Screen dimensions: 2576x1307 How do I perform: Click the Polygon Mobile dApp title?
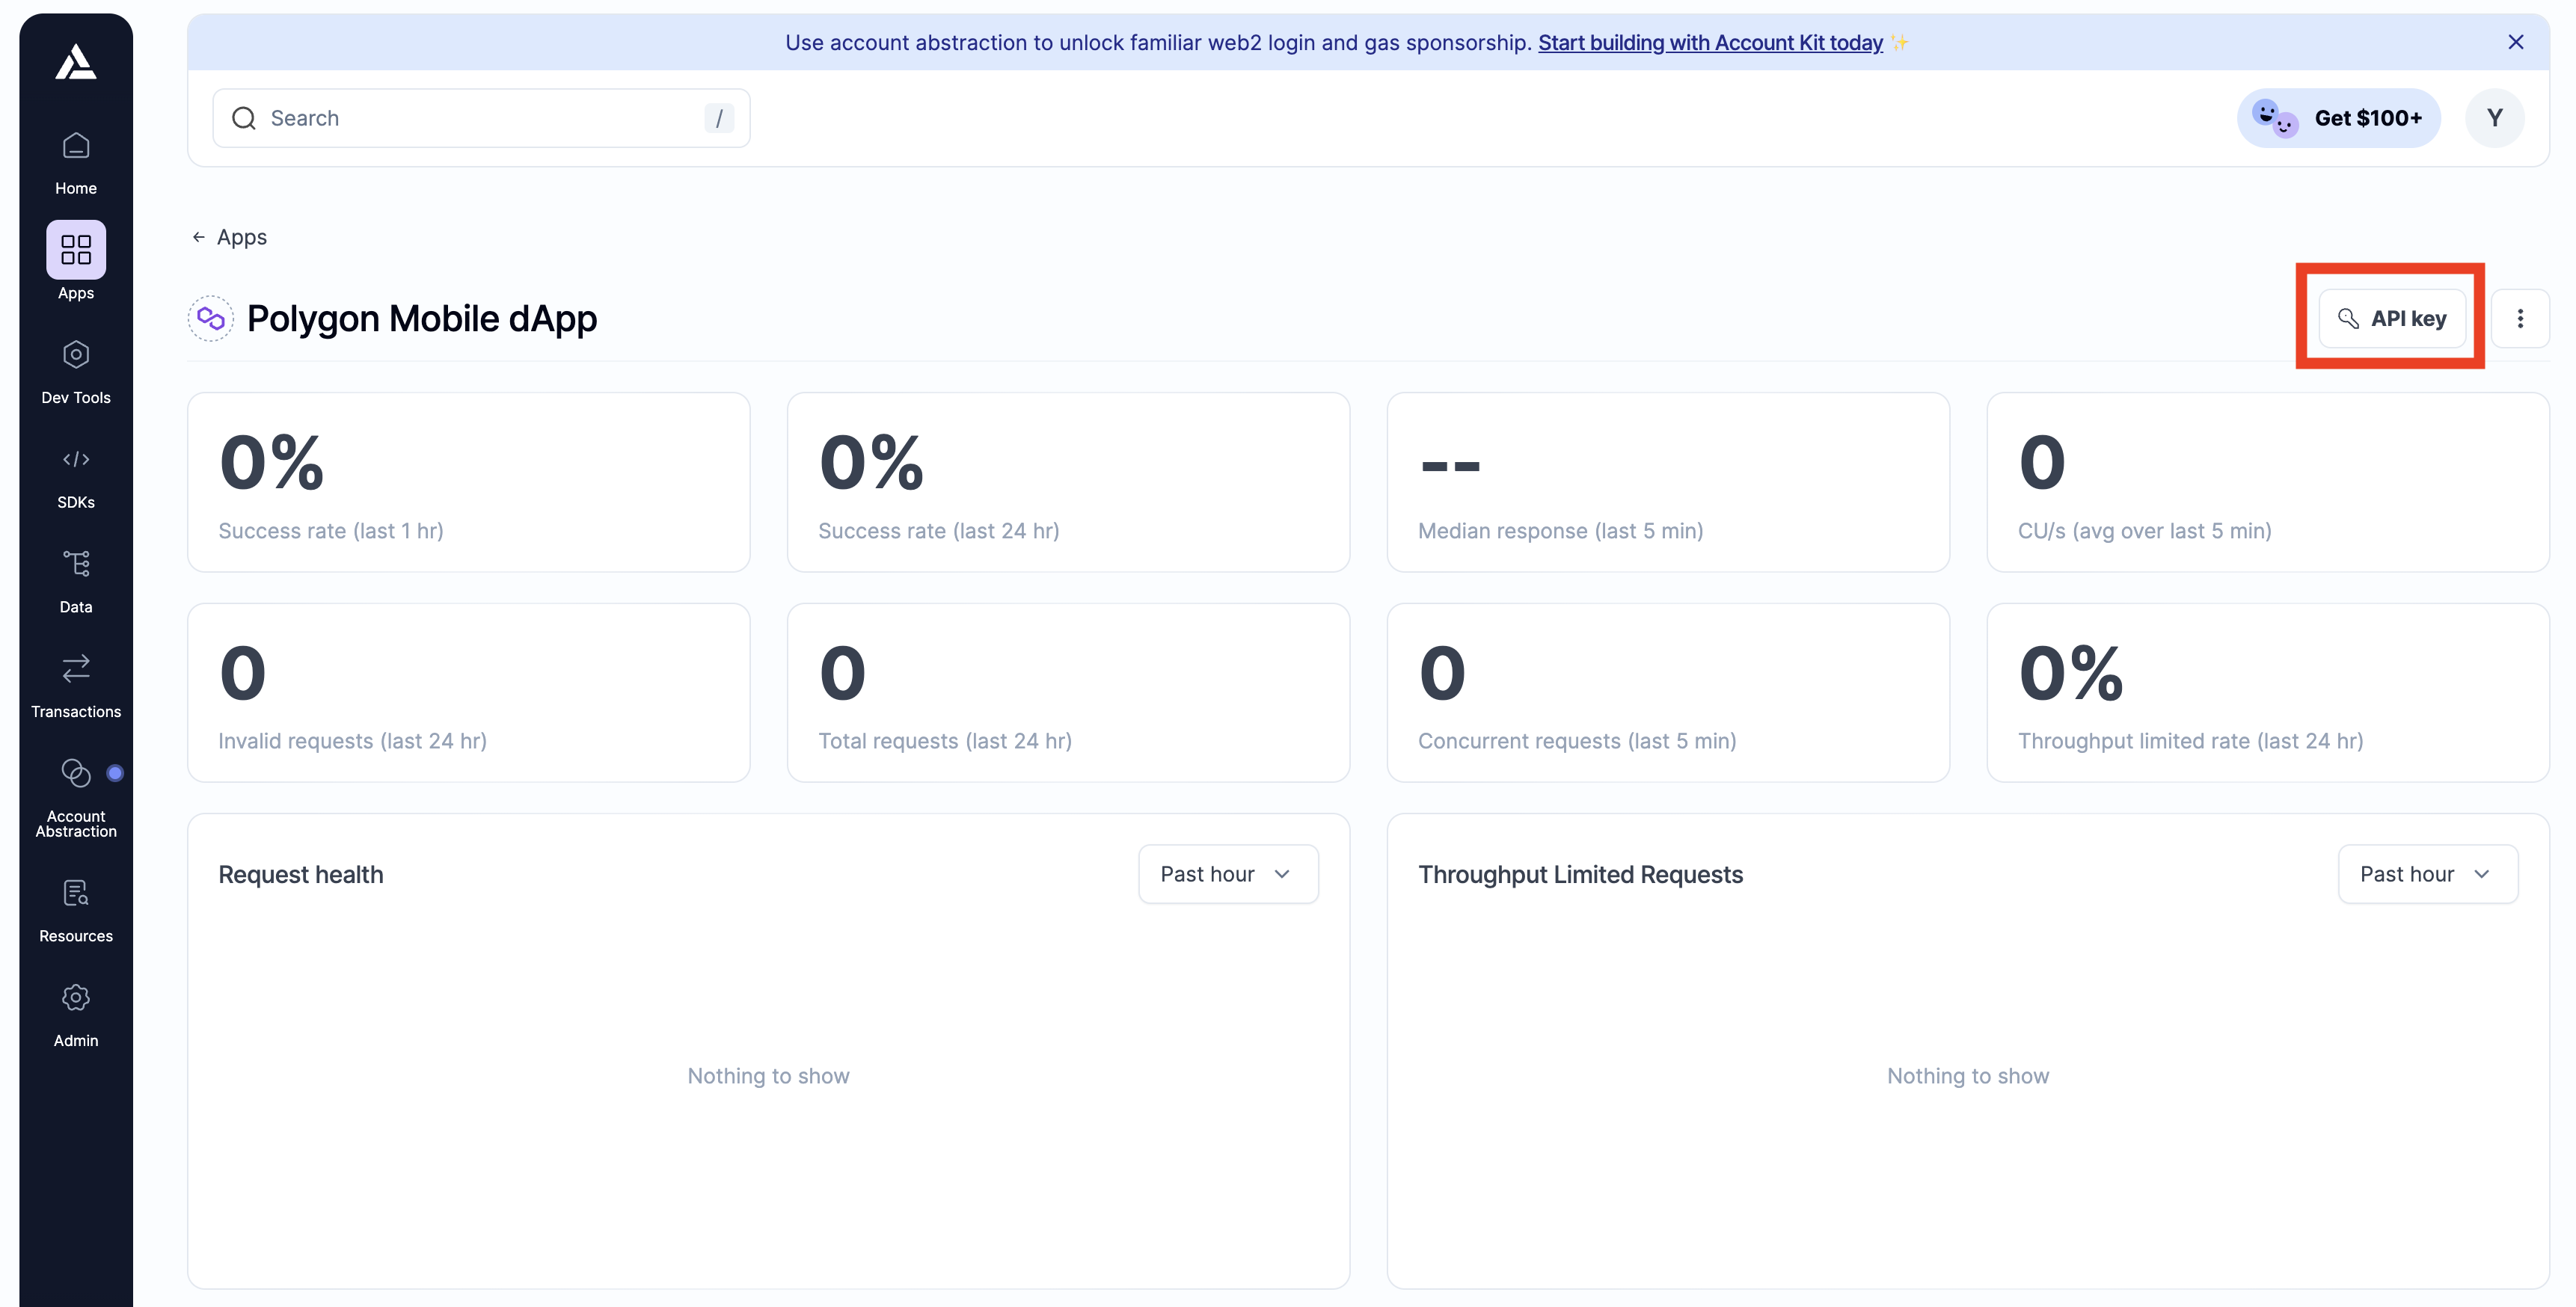pos(422,318)
